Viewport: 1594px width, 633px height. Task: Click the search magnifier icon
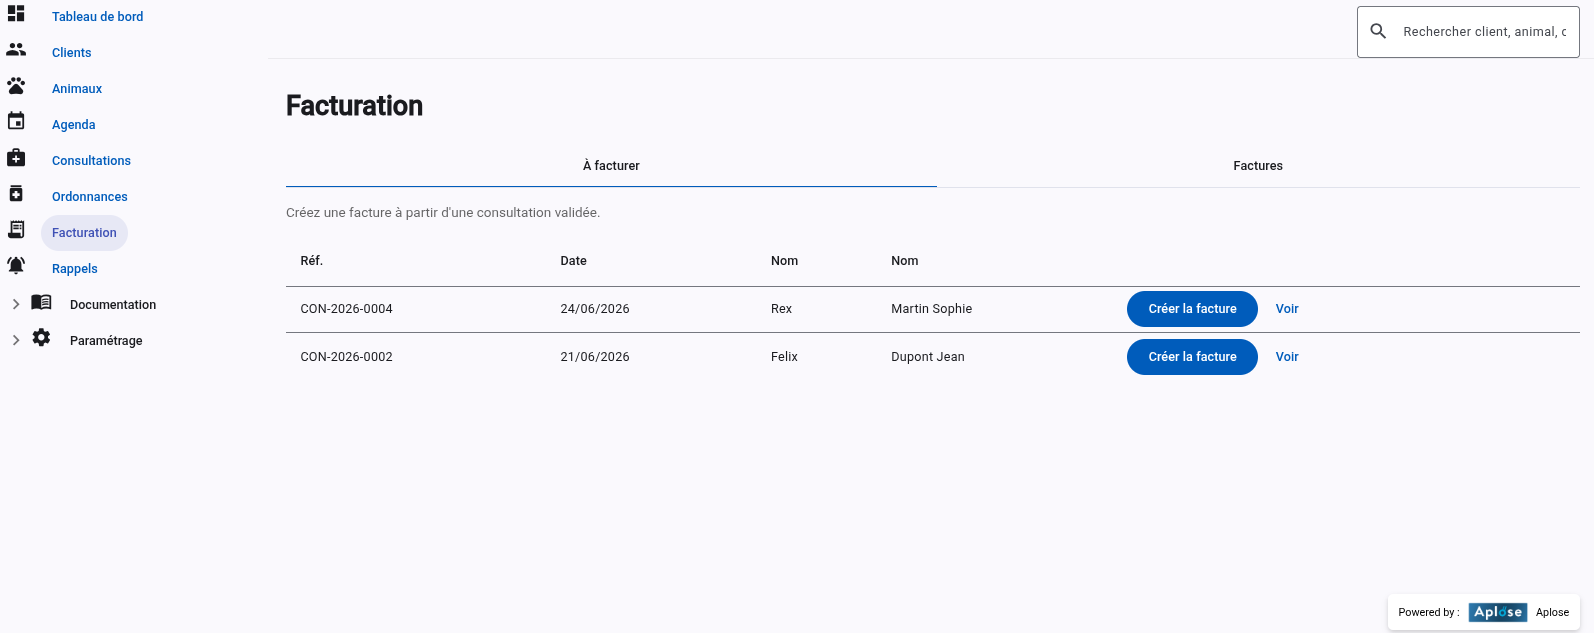tap(1378, 31)
